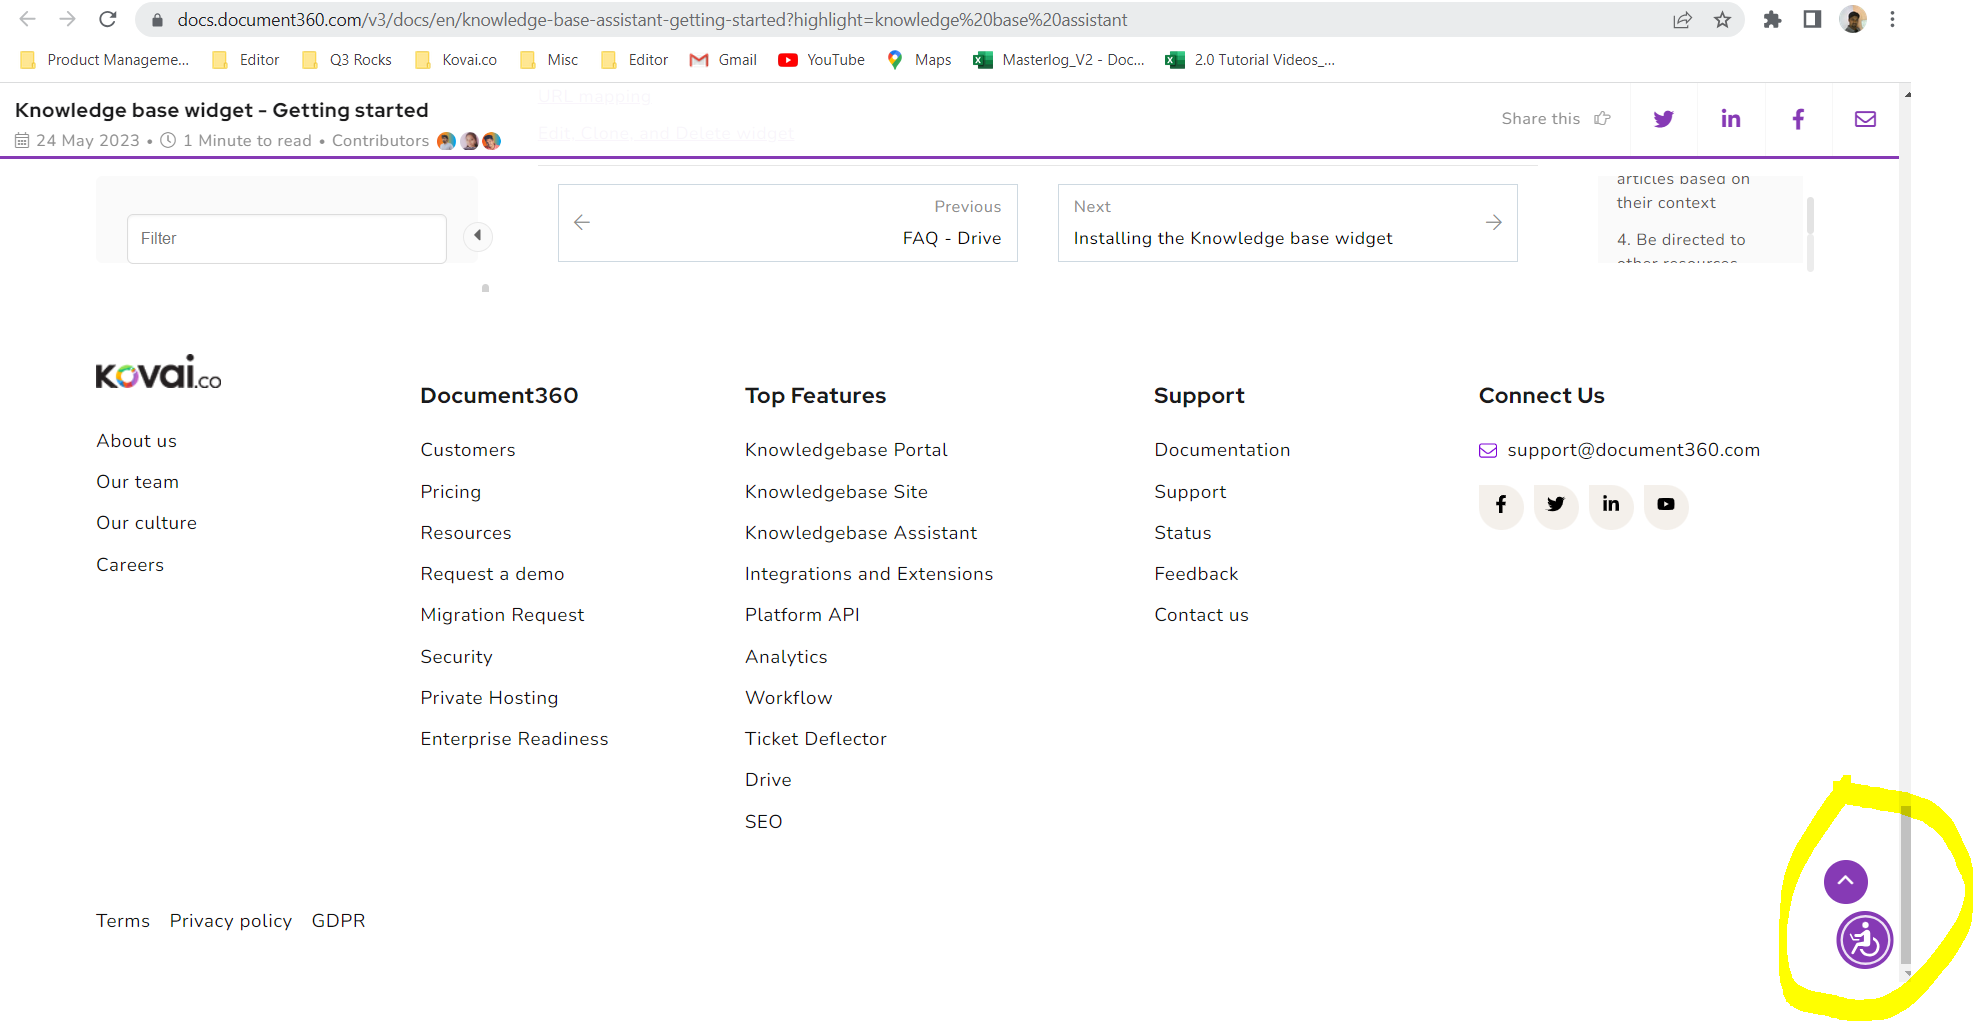Open the Q3 Rocks bookmark folder
Viewport: 1973px width, 1021px height.
347,60
